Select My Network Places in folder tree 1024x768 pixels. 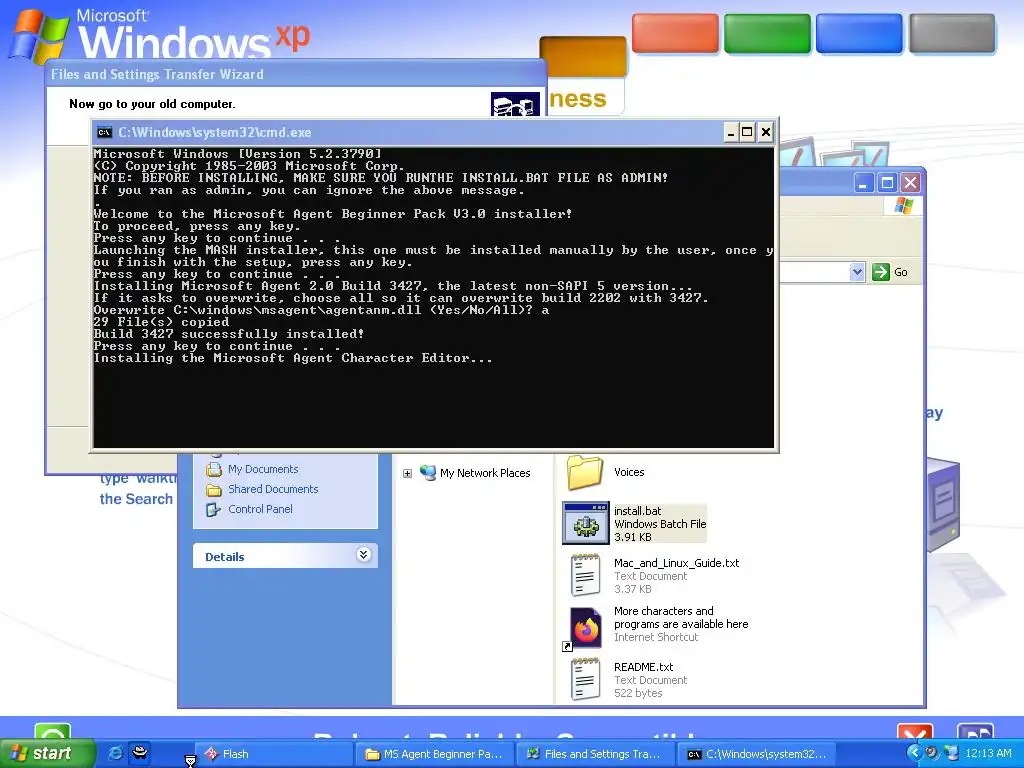point(485,473)
